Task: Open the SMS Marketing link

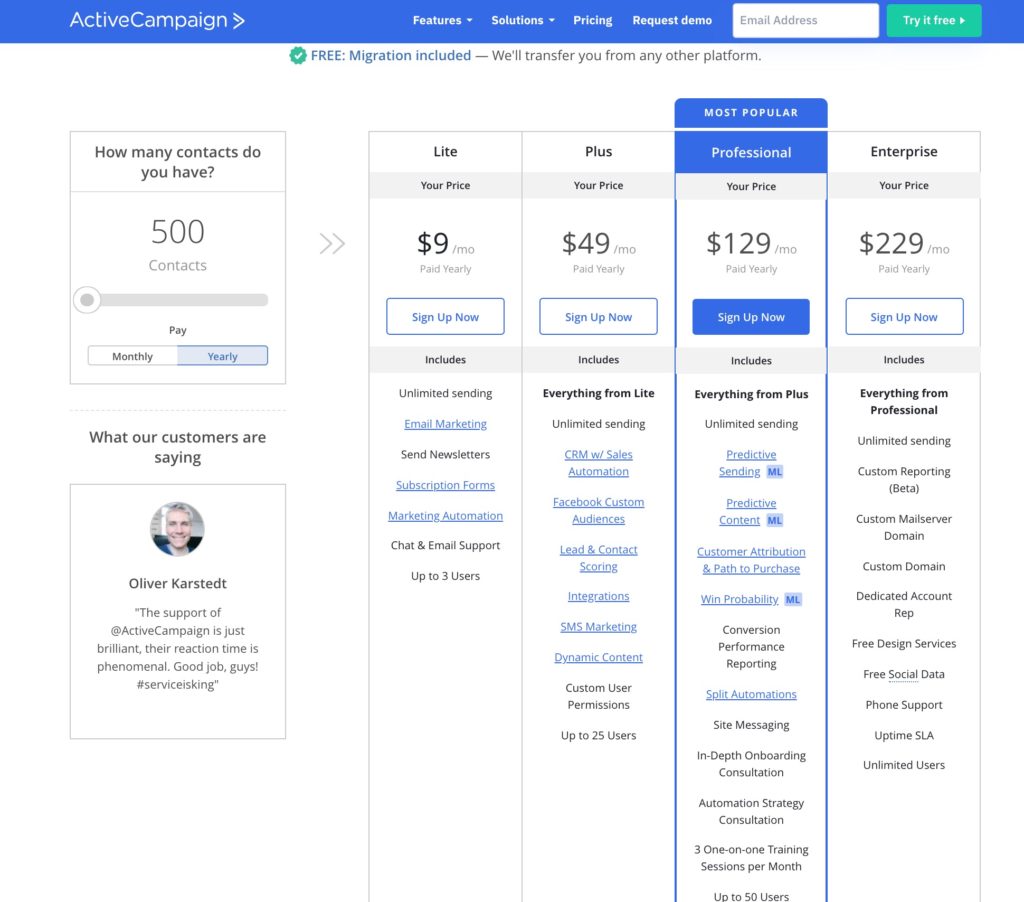Action: (x=598, y=626)
